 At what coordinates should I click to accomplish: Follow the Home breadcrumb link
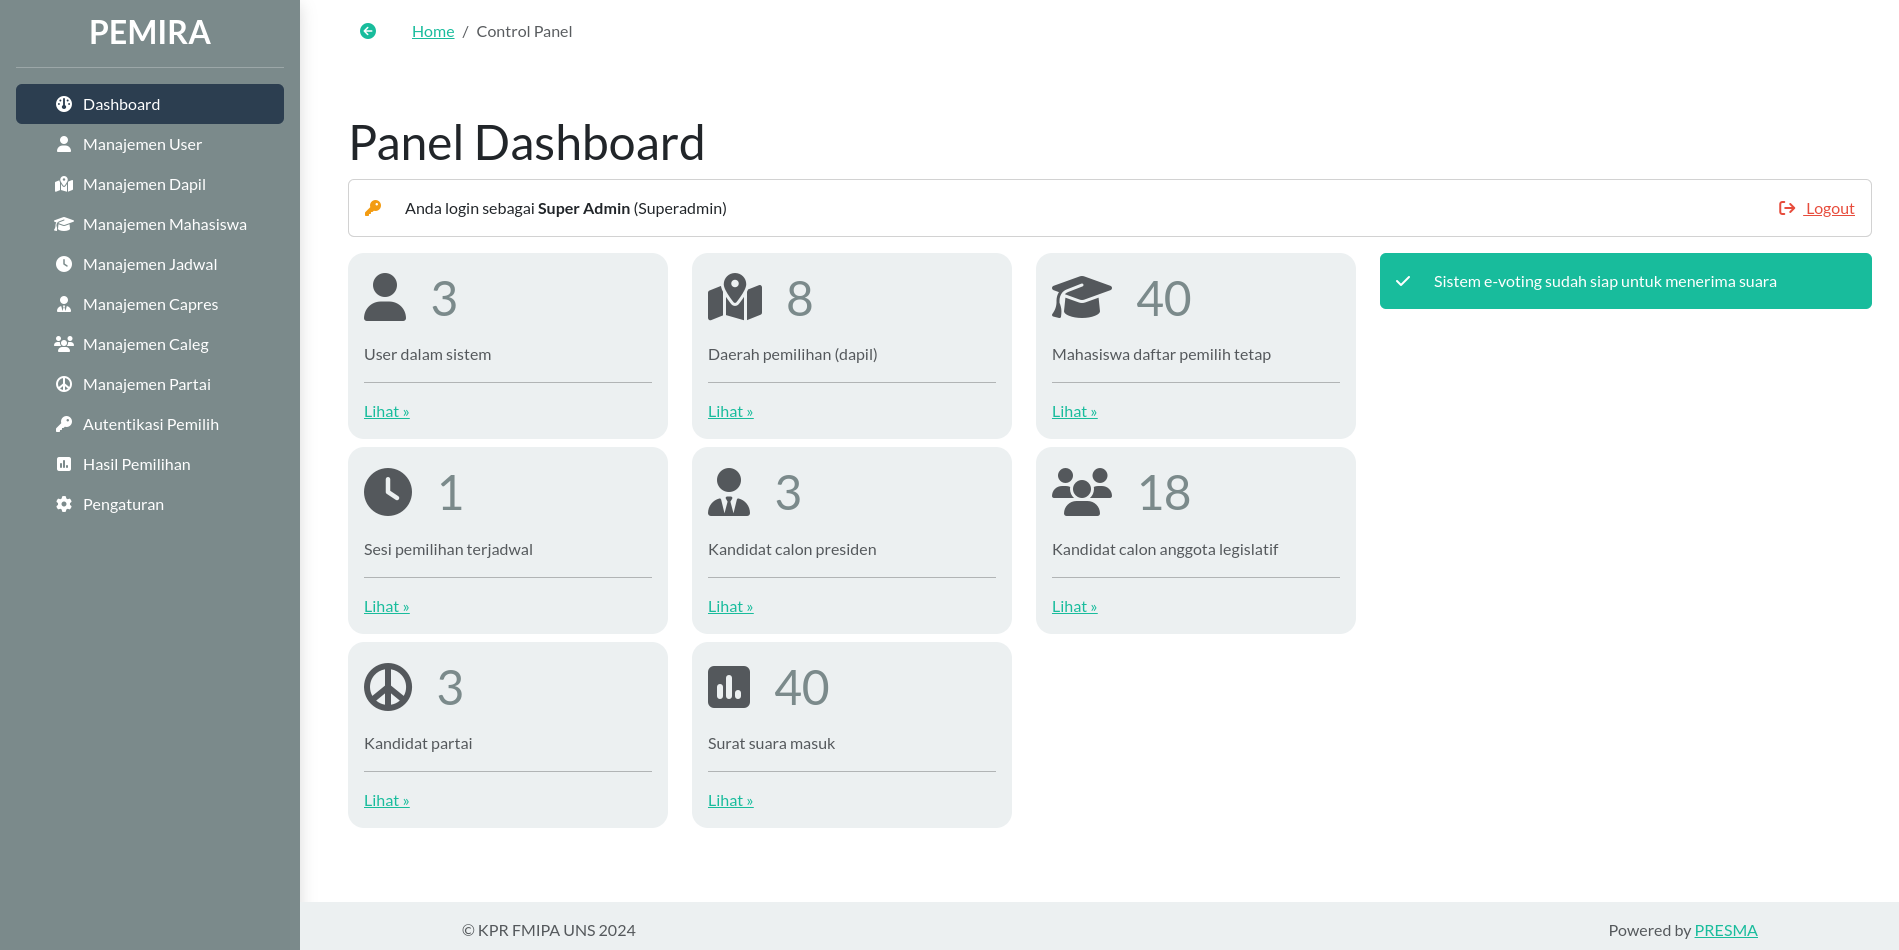433,31
